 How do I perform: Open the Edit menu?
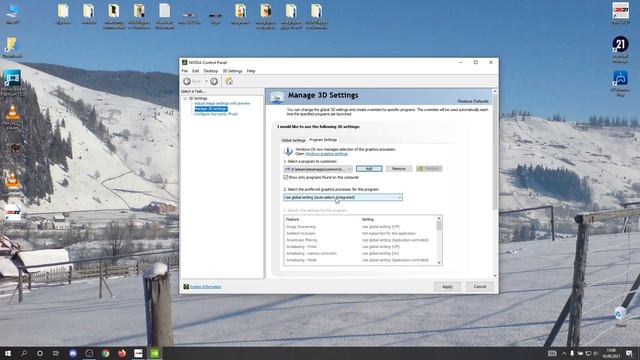point(196,71)
